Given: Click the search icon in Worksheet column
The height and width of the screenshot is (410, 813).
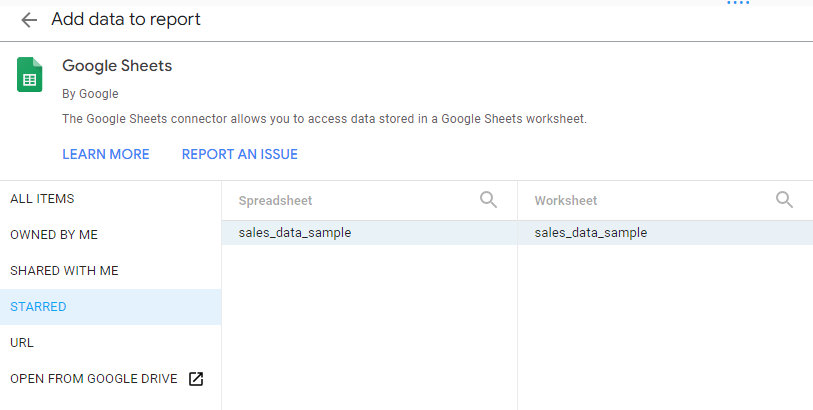Looking at the screenshot, I should [x=784, y=200].
